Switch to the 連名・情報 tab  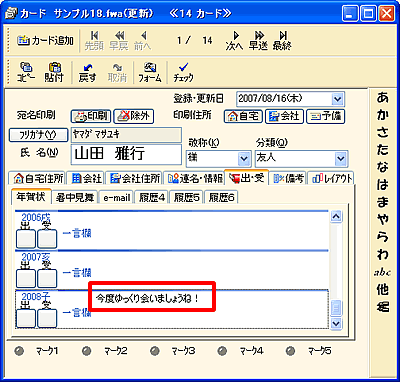pyautogui.click(x=195, y=179)
